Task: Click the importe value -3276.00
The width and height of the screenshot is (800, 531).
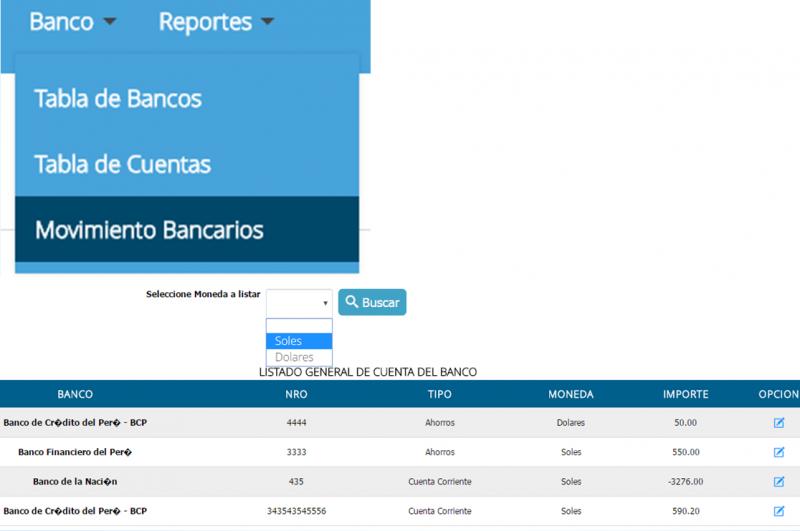Action: tap(685, 482)
